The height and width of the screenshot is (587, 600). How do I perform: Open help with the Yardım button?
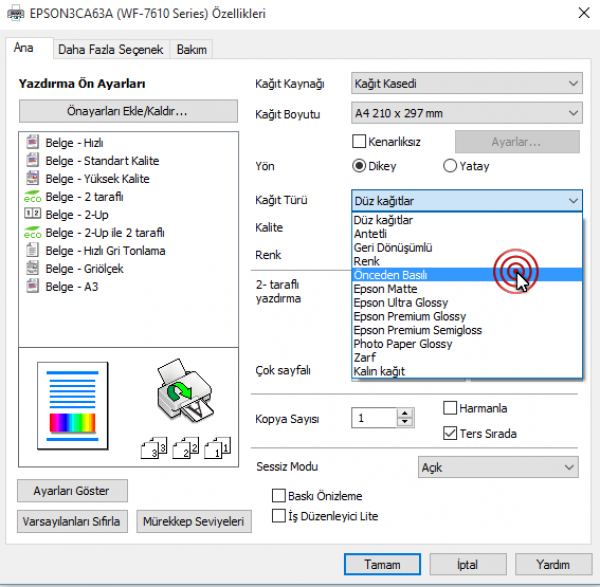point(553,564)
